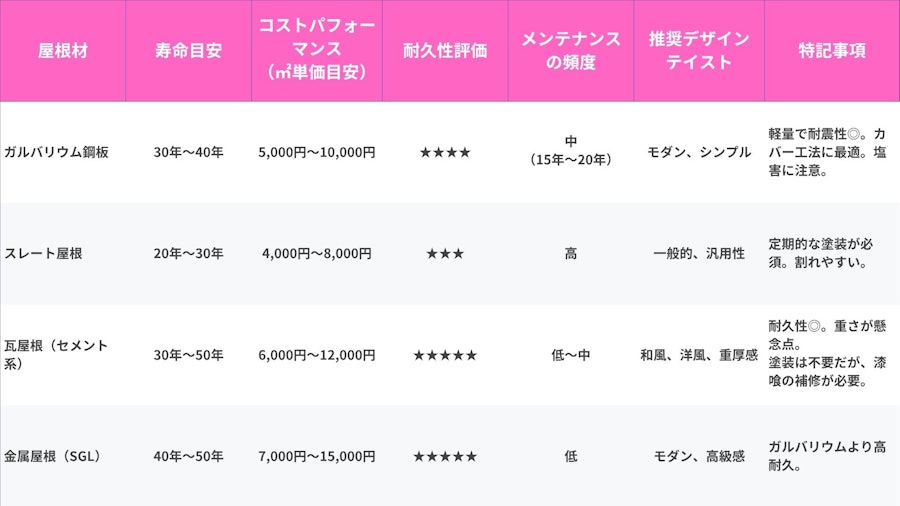This screenshot has width=900, height=506.
Task: Select the 推奨デザインテイスト header cell
Action: pyautogui.click(x=699, y=50)
